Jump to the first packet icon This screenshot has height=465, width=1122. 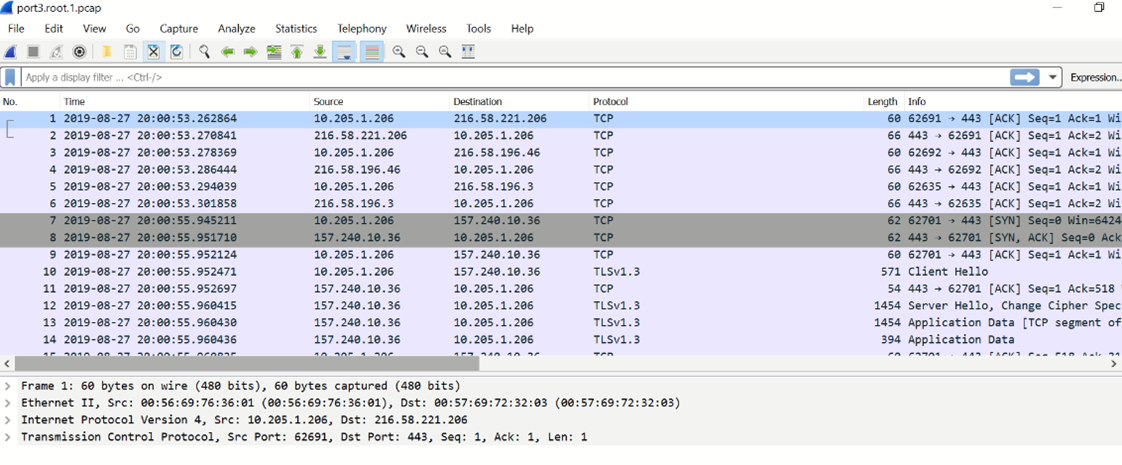tap(297, 52)
